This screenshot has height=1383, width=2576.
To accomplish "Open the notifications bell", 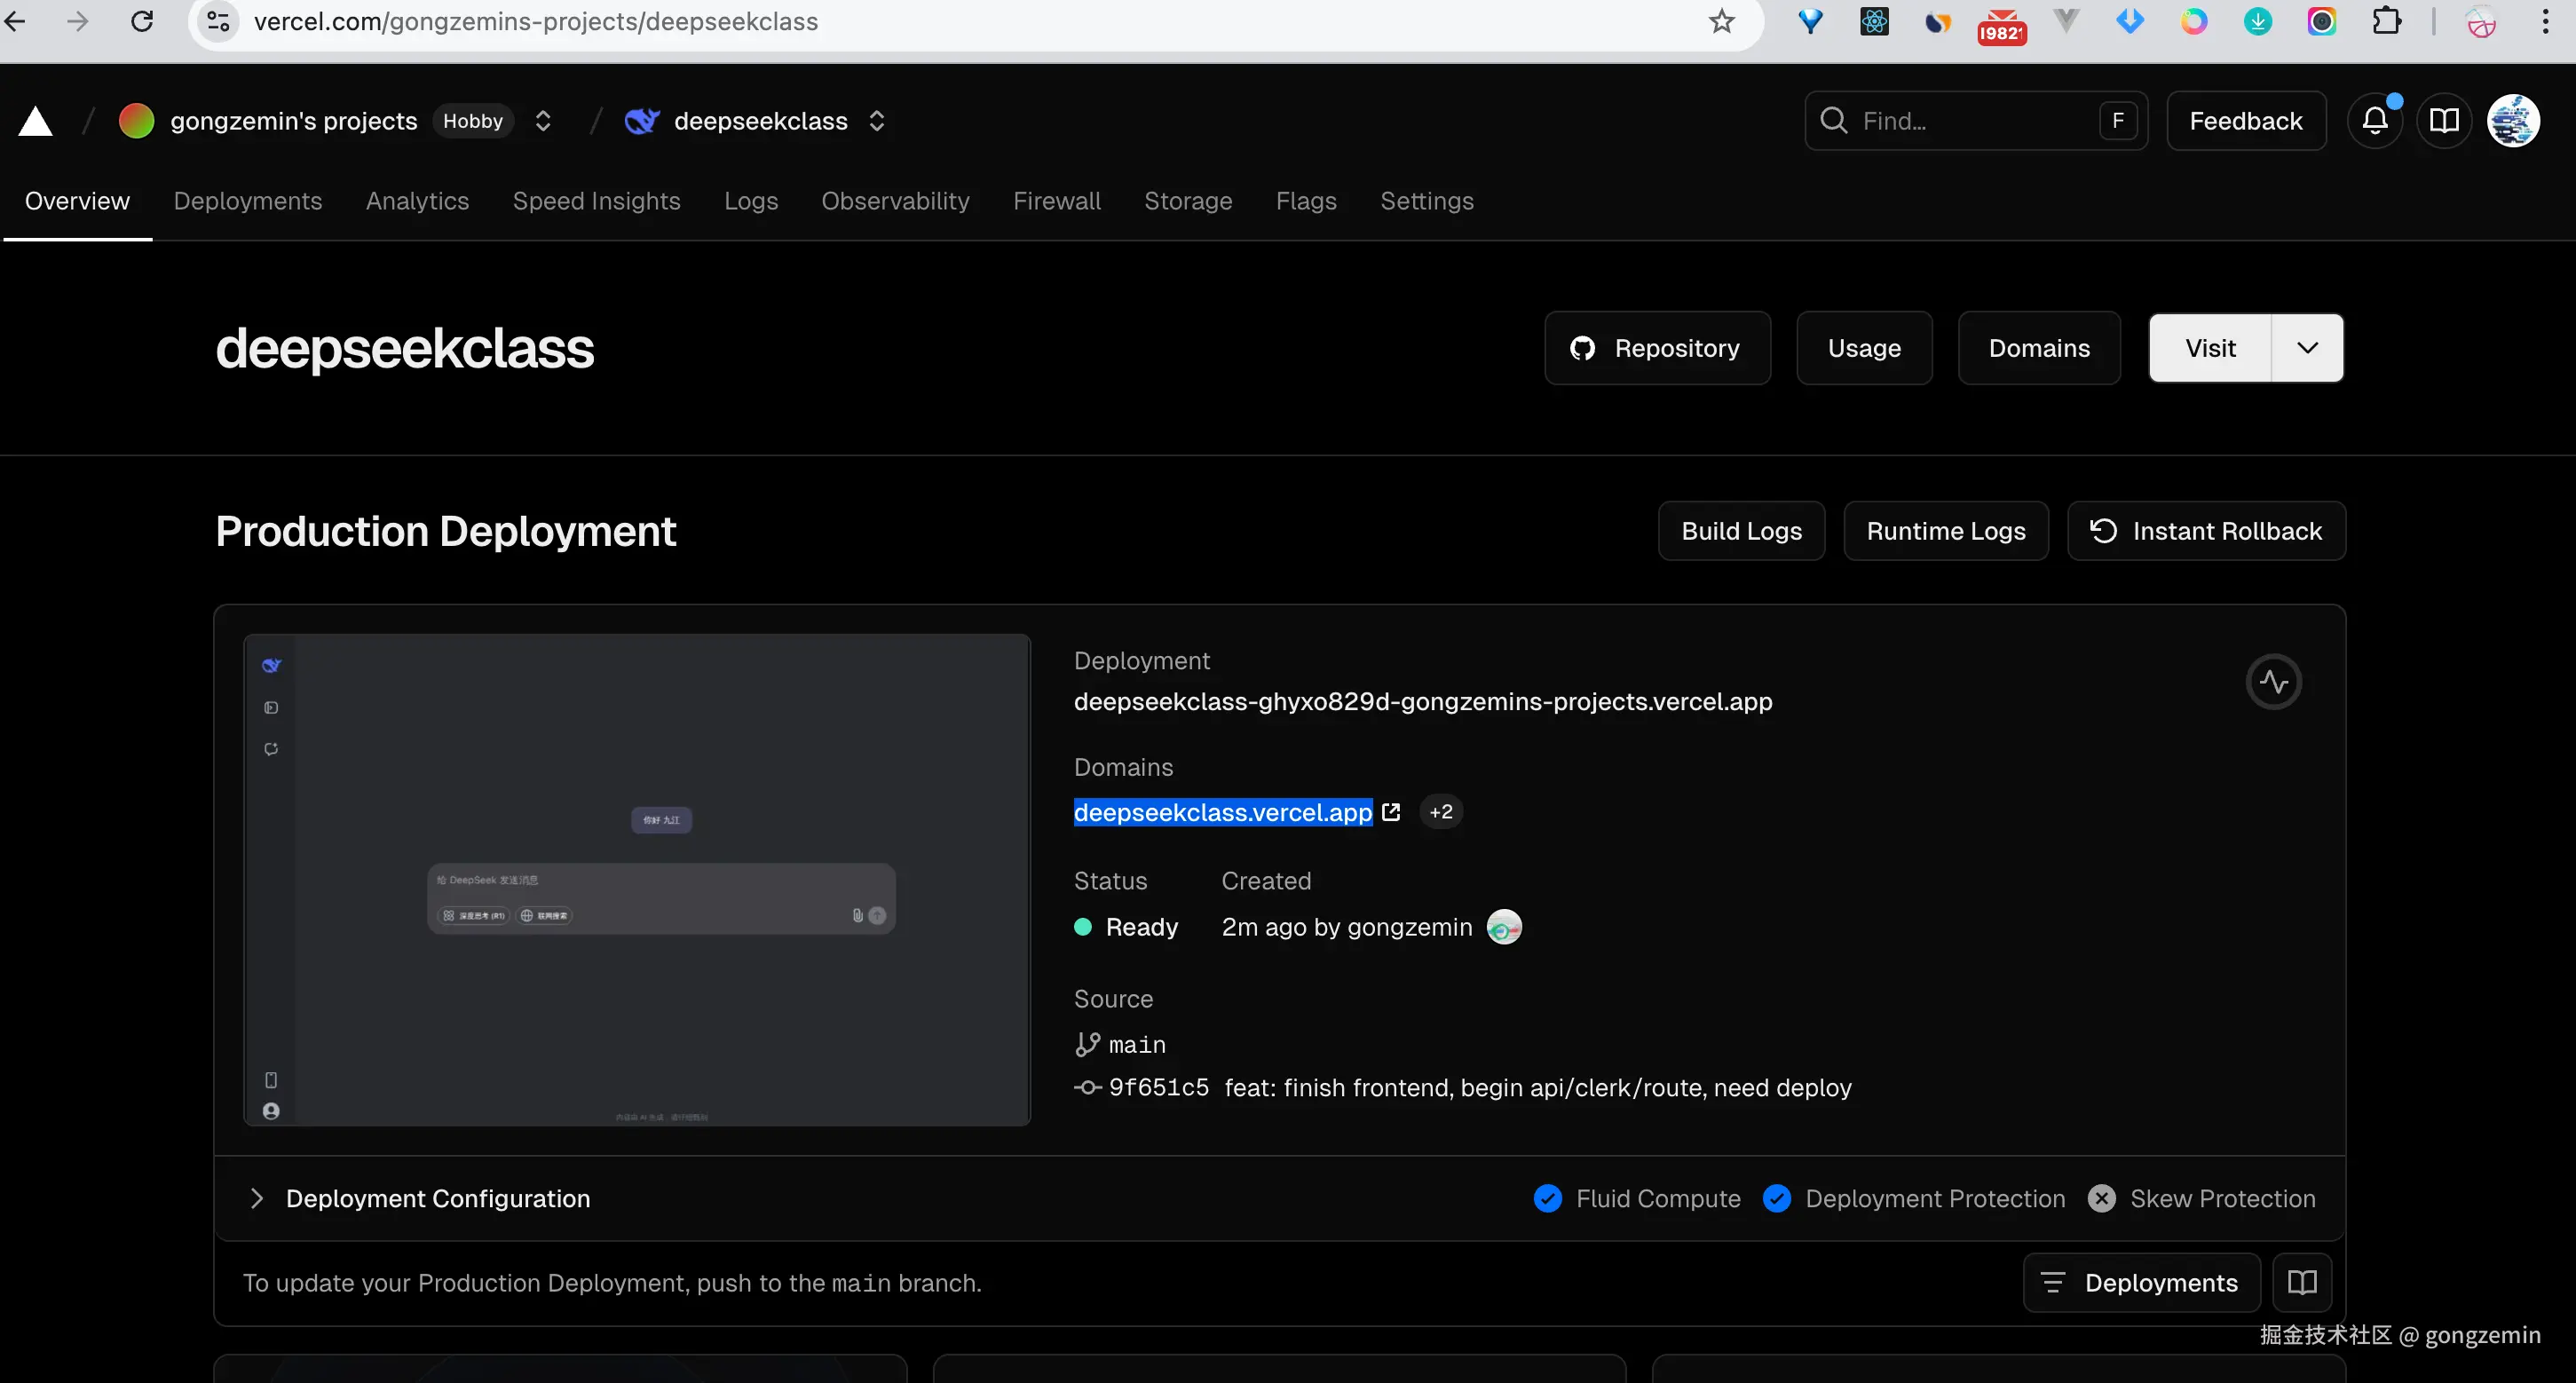I will [x=2375, y=121].
